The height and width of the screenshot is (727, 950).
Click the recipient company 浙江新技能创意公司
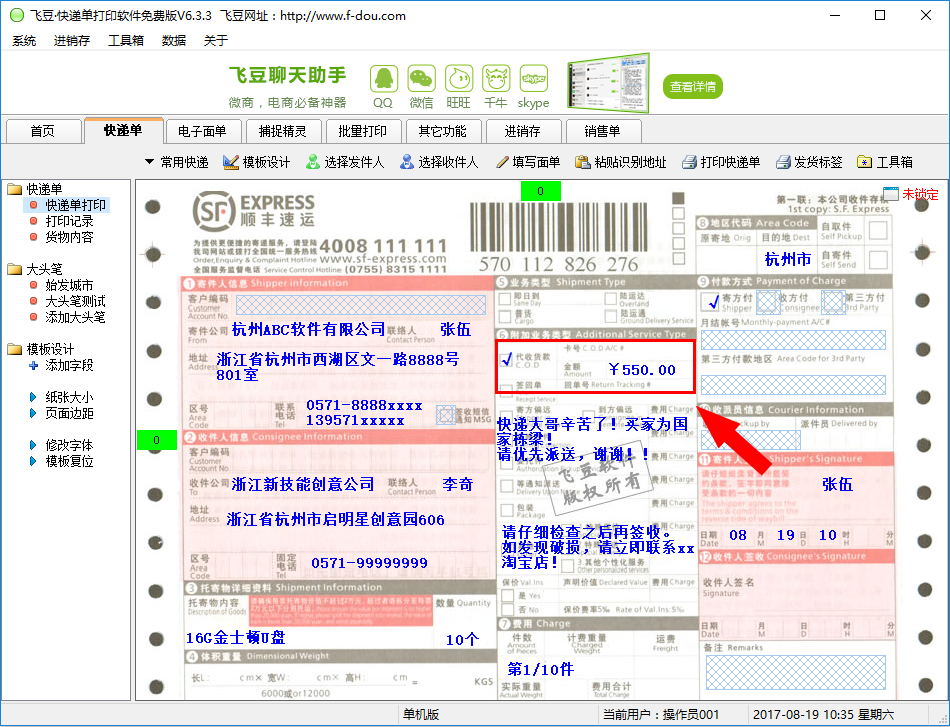click(303, 484)
